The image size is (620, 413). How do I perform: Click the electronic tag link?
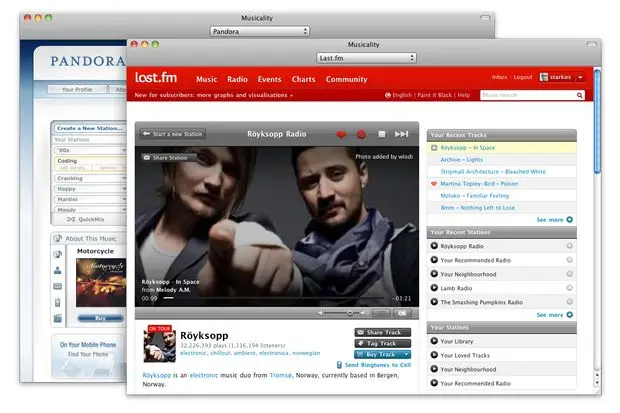click(x=193, y=353)
